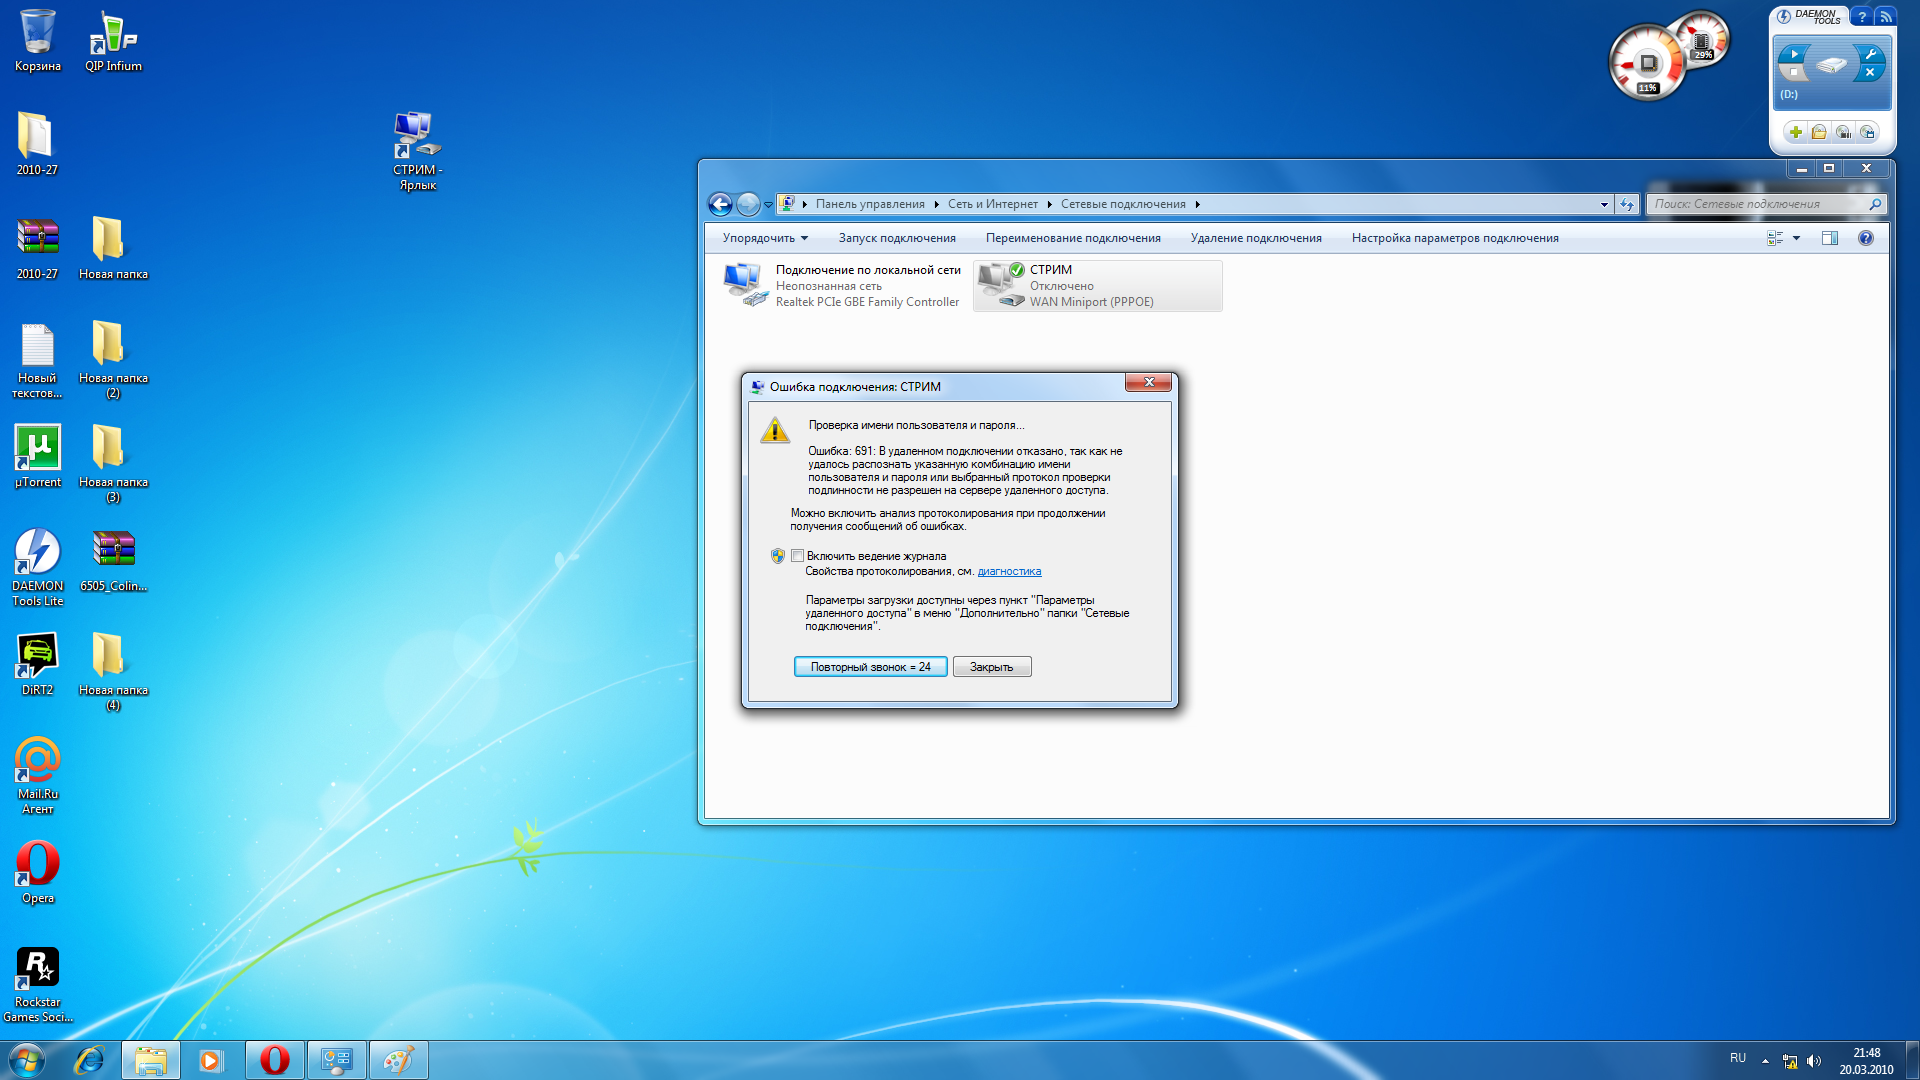Open Windows Explorer from the taskbar
The width and height of the screenshot is (1920, 1080).
[151, 1060]
